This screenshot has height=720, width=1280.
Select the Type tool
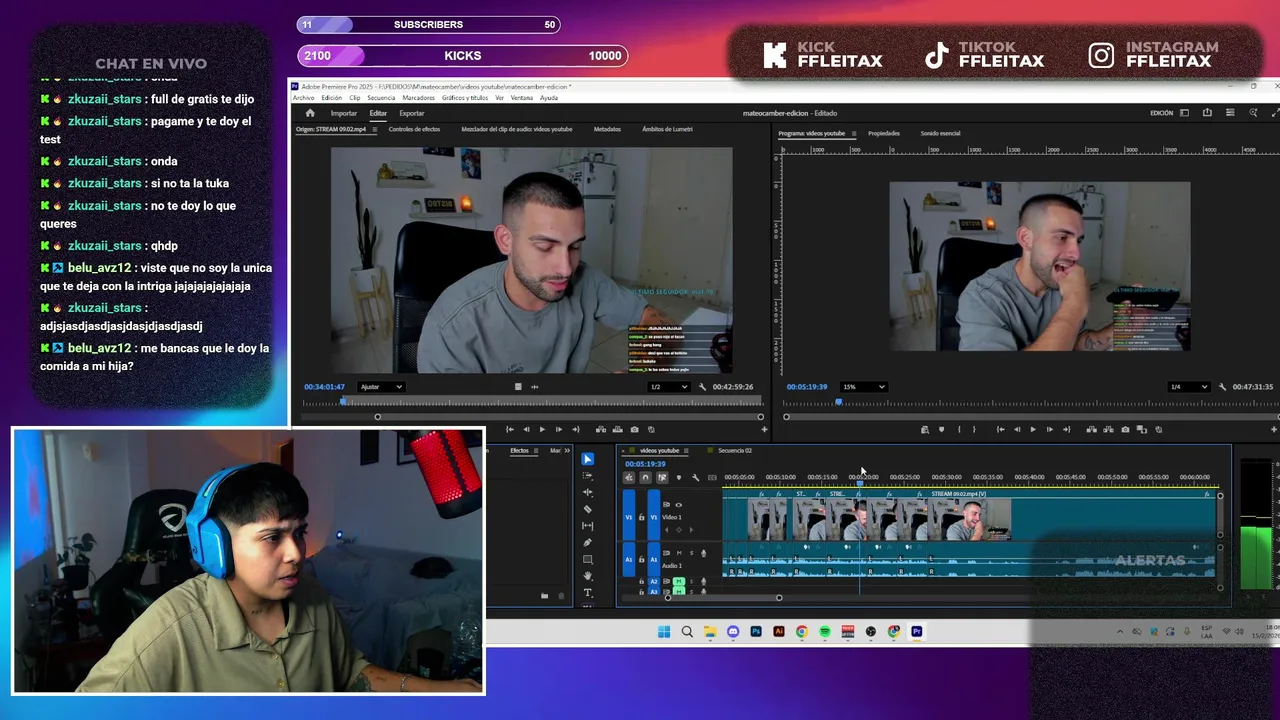coord(588,593)
